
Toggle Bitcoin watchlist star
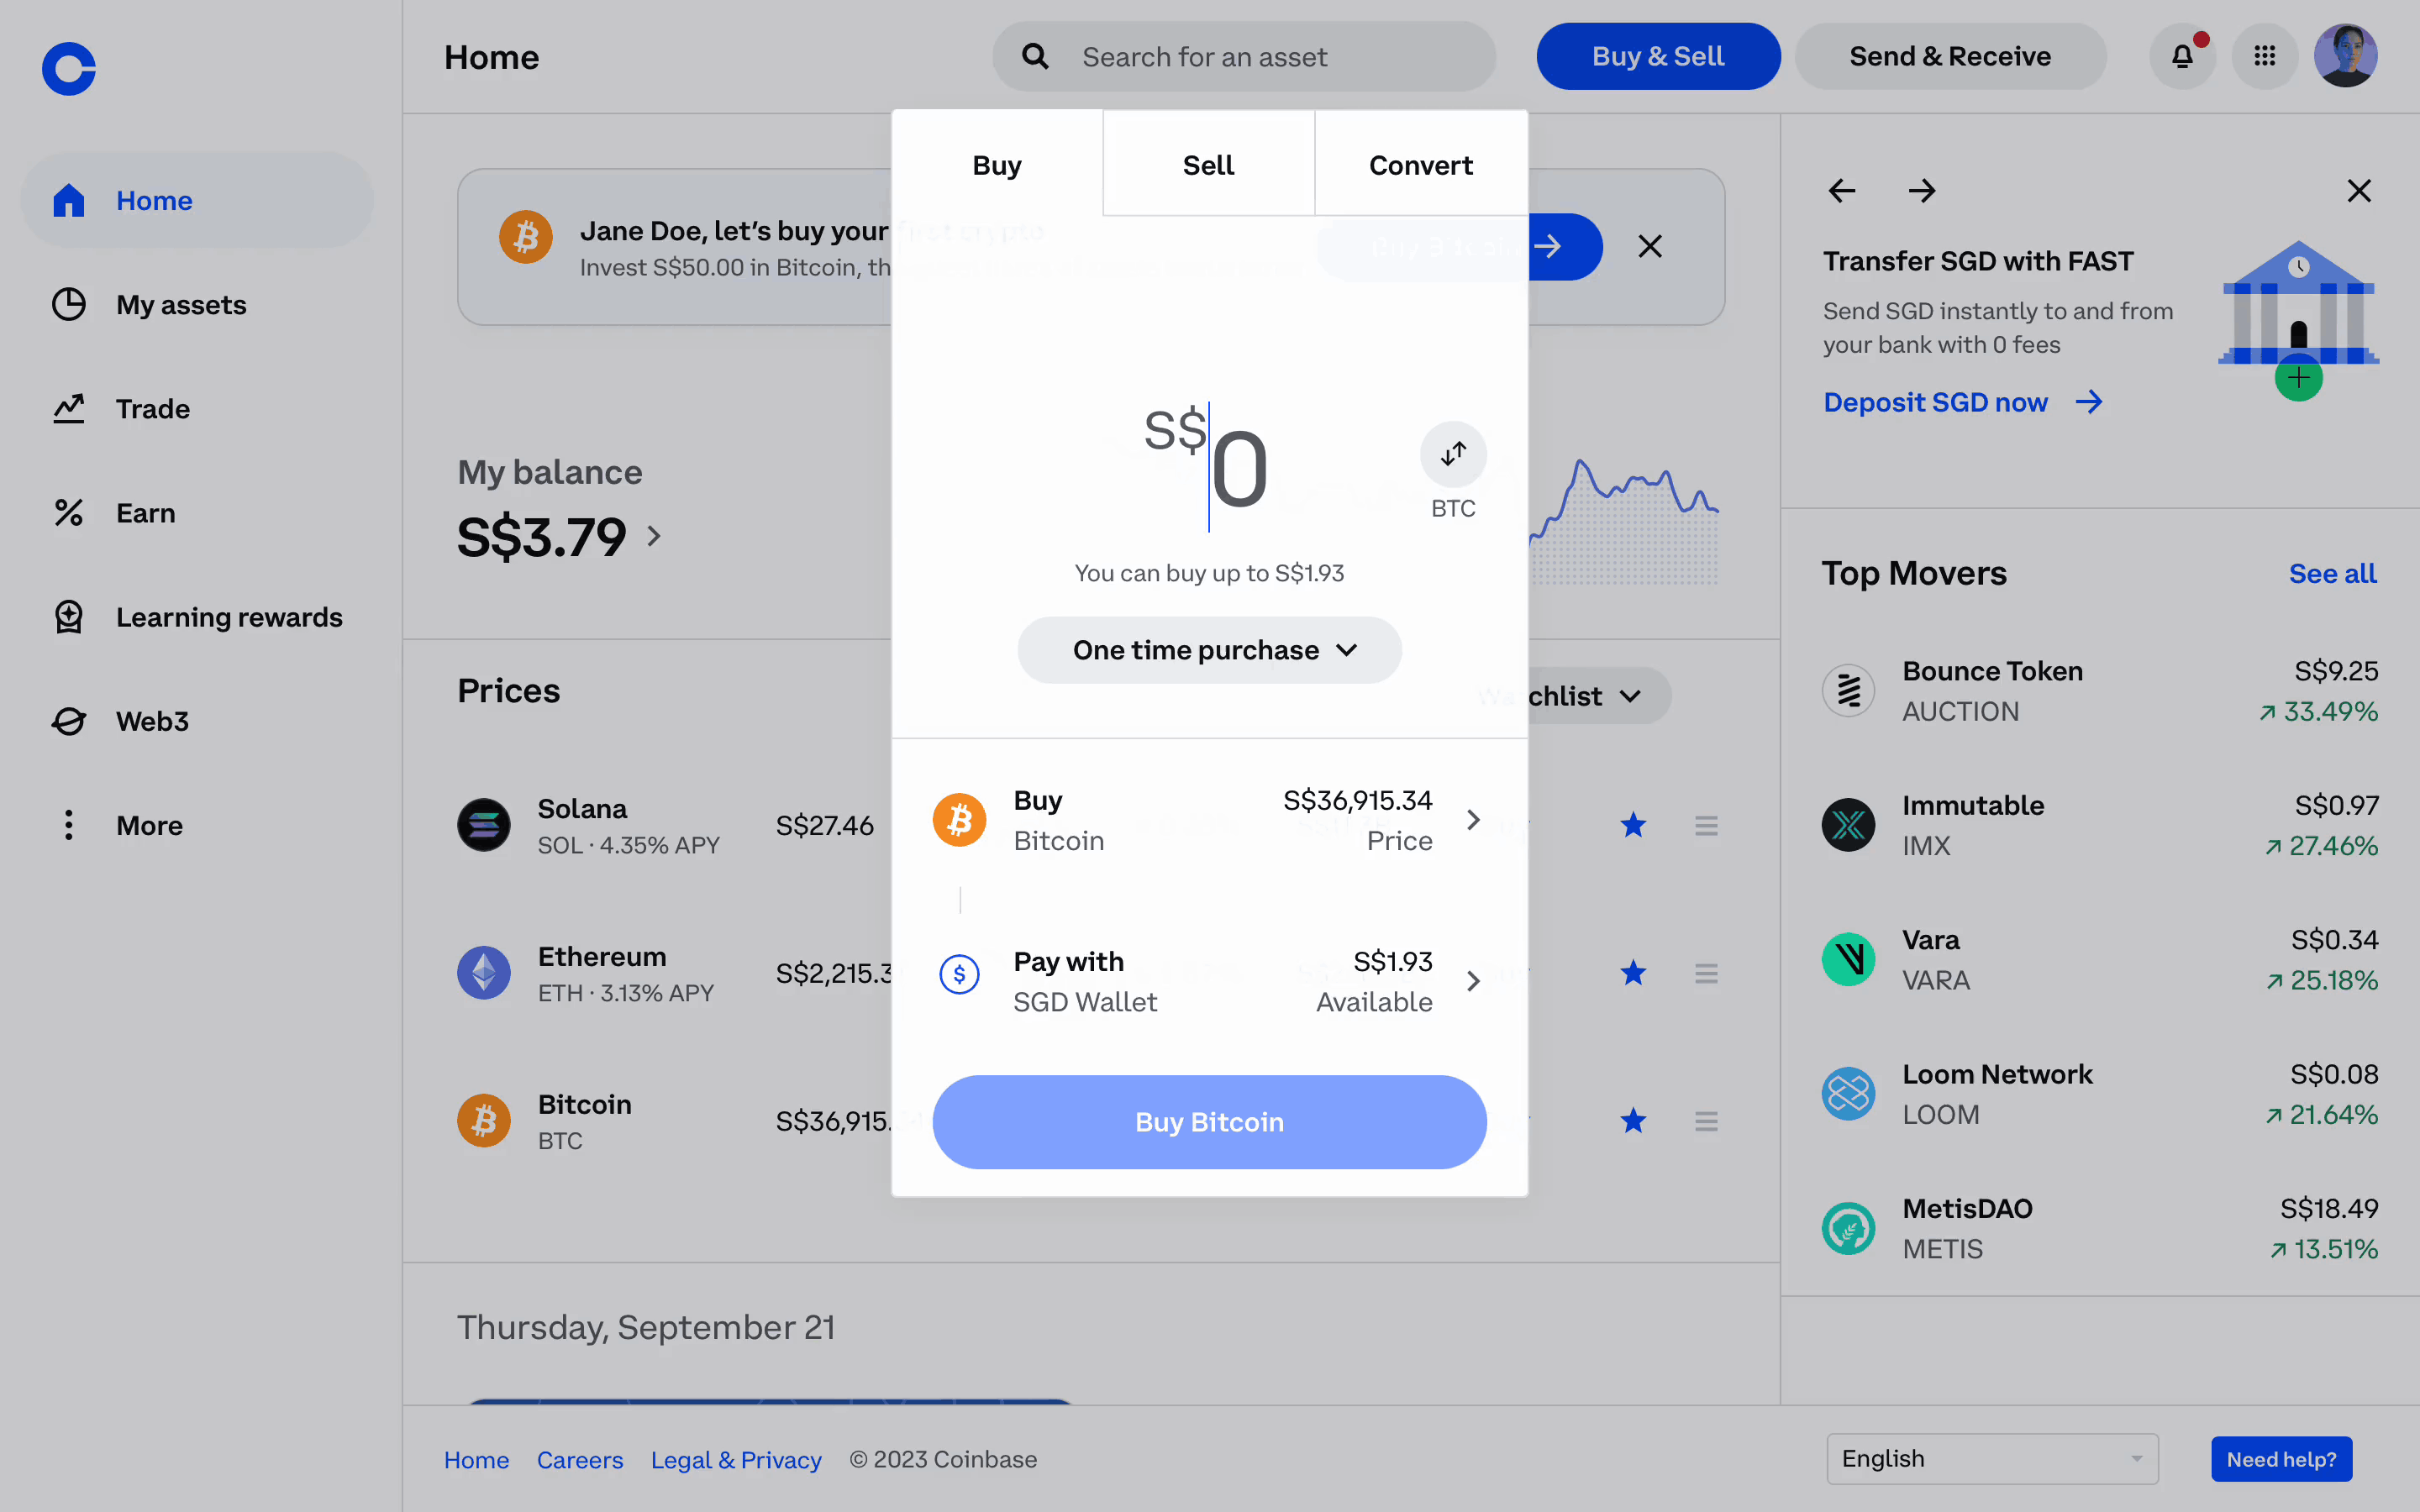1633,1121
